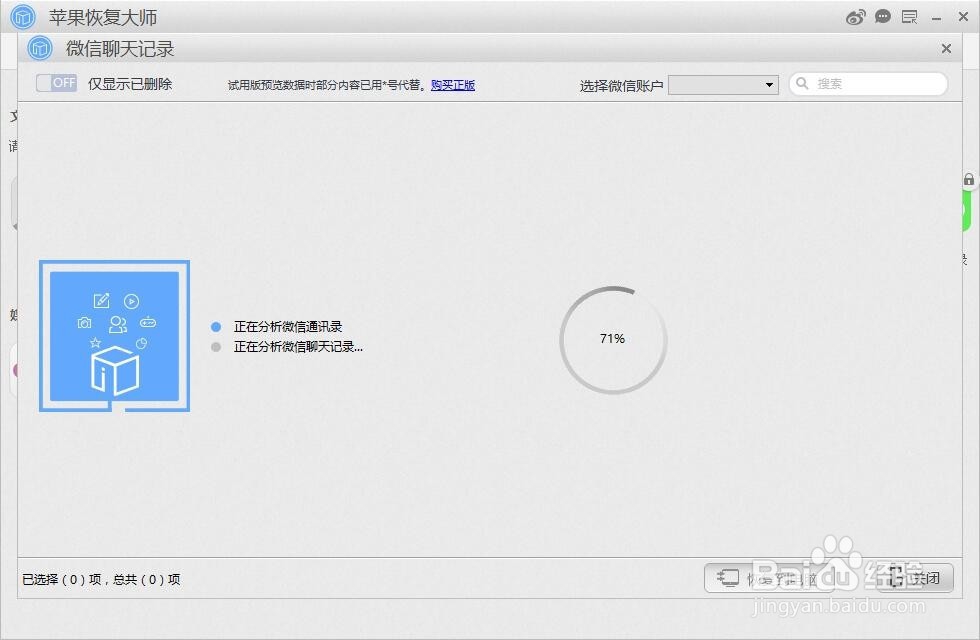Expand the 选择微信账户 dropdown
Viewport: 980px width, 640px height.
[x=723, y=84]
